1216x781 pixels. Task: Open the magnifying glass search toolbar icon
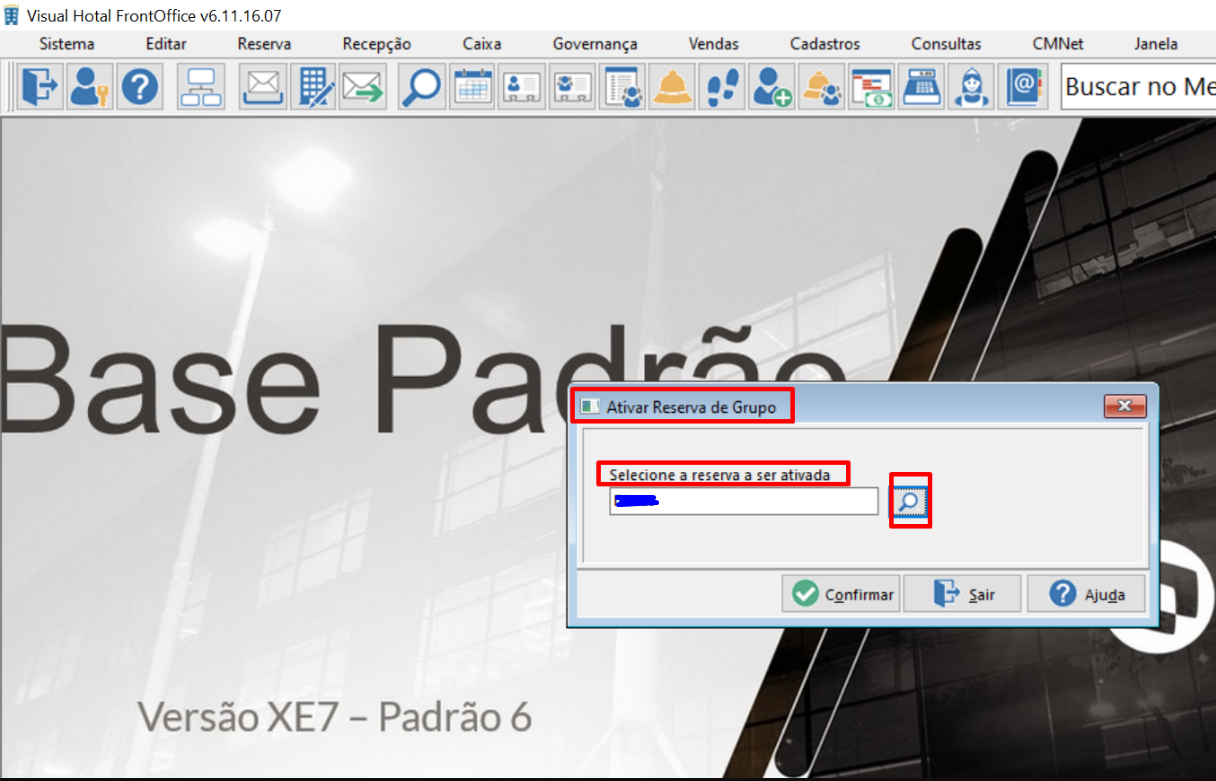click(x=422, y=87)
